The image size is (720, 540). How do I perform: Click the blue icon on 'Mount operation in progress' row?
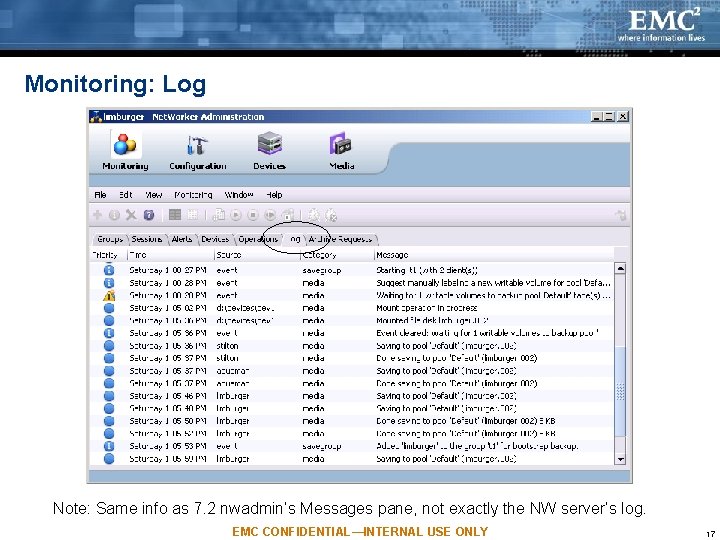[x=109, y=308]
